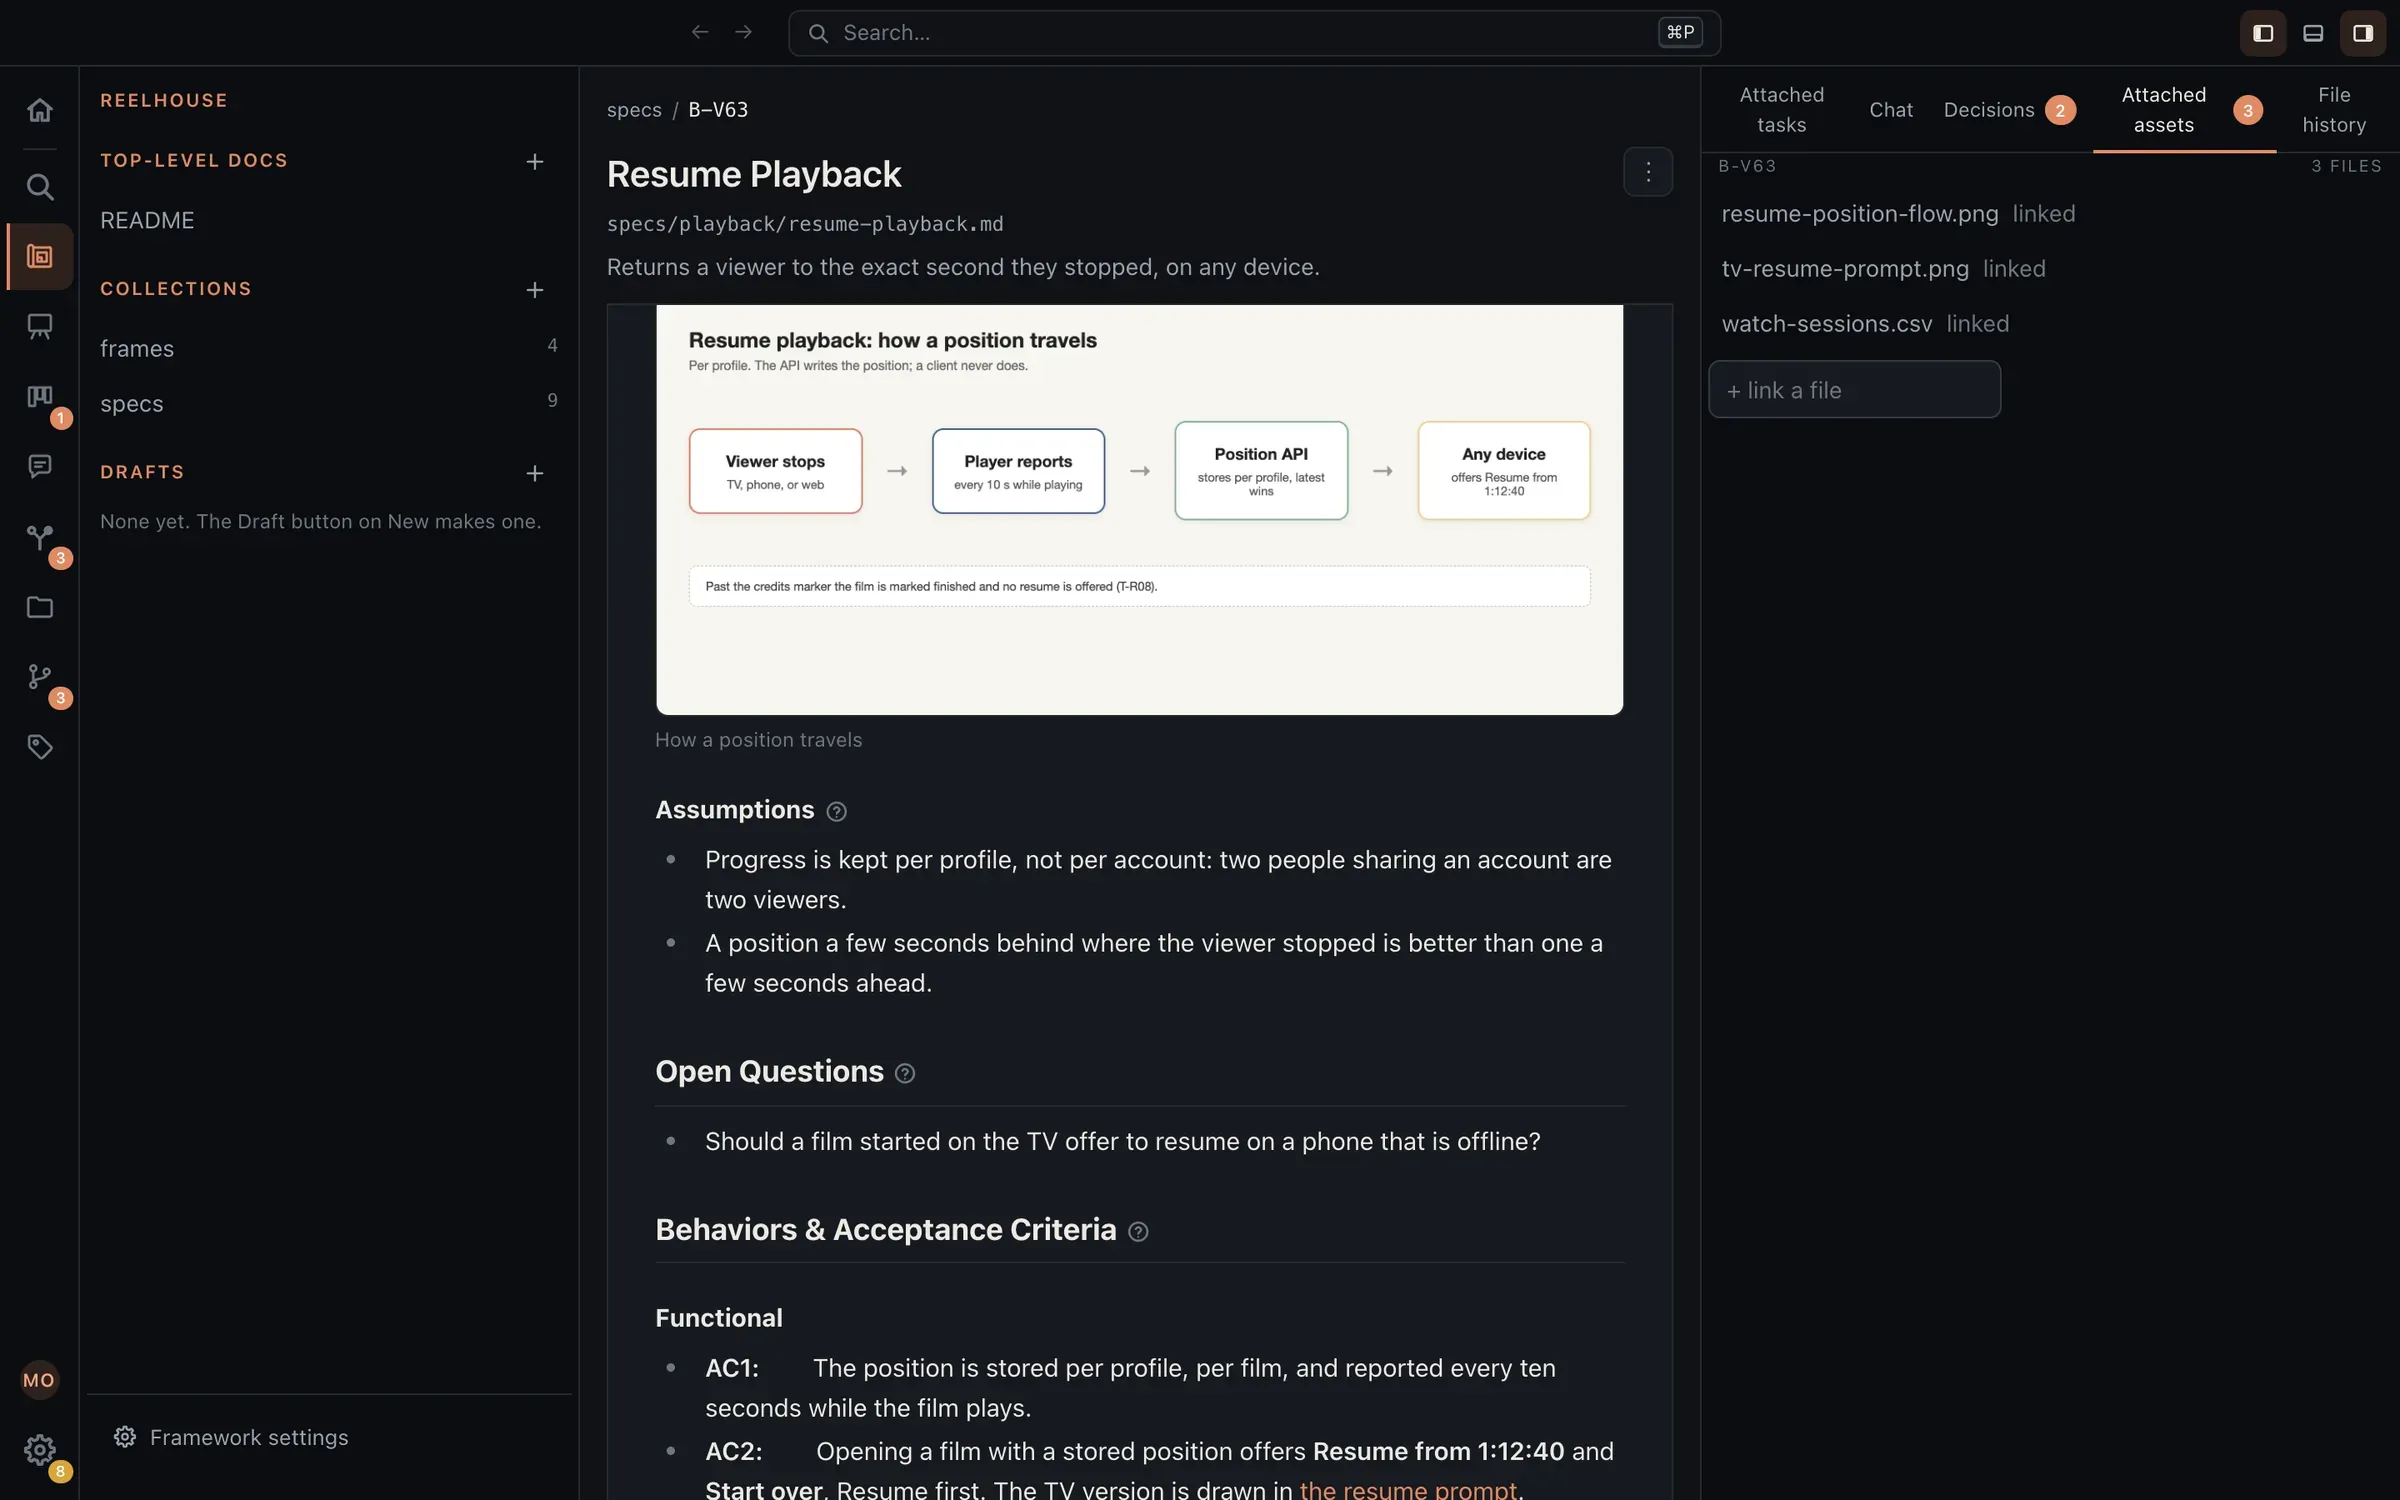
Task: Go back with the left arrow
Action: [x=700, y=33]
